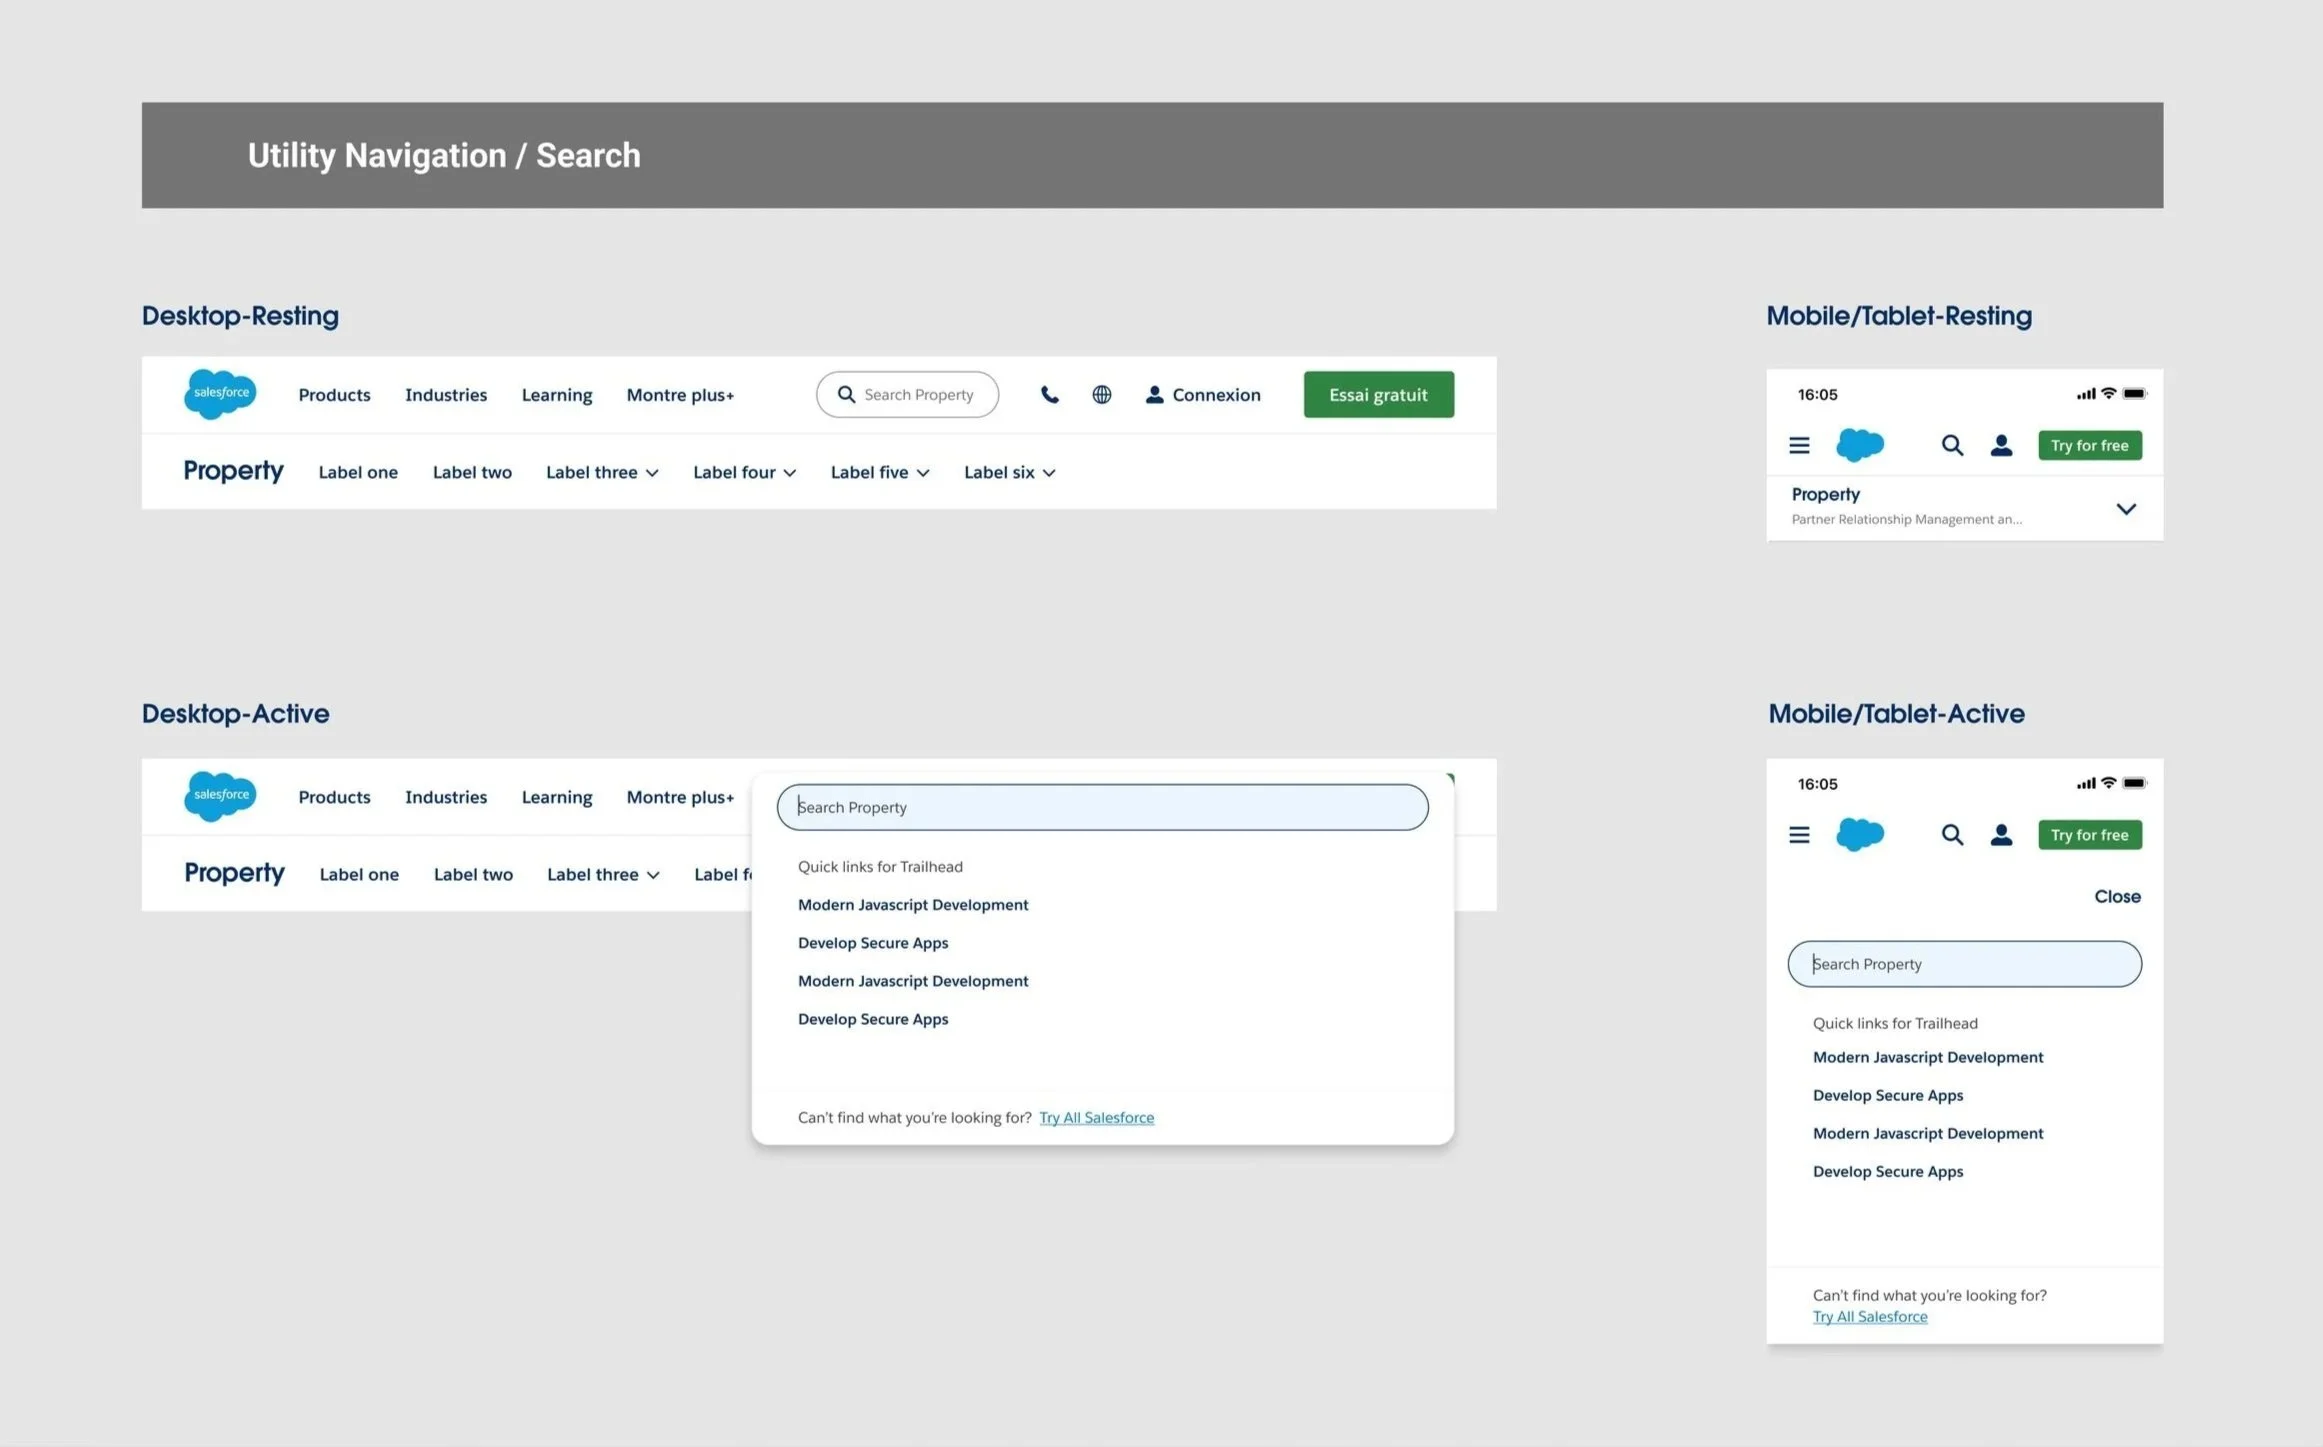
Task: Click Salesforce cloud logo in Desktop-Resting nav
Action: click(x=220, y=394)
